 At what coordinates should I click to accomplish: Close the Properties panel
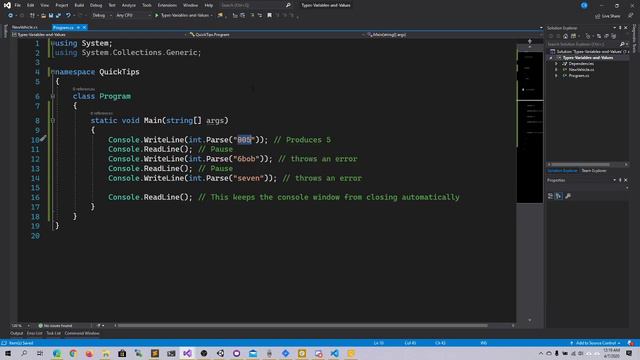click(x=626, y=180)
